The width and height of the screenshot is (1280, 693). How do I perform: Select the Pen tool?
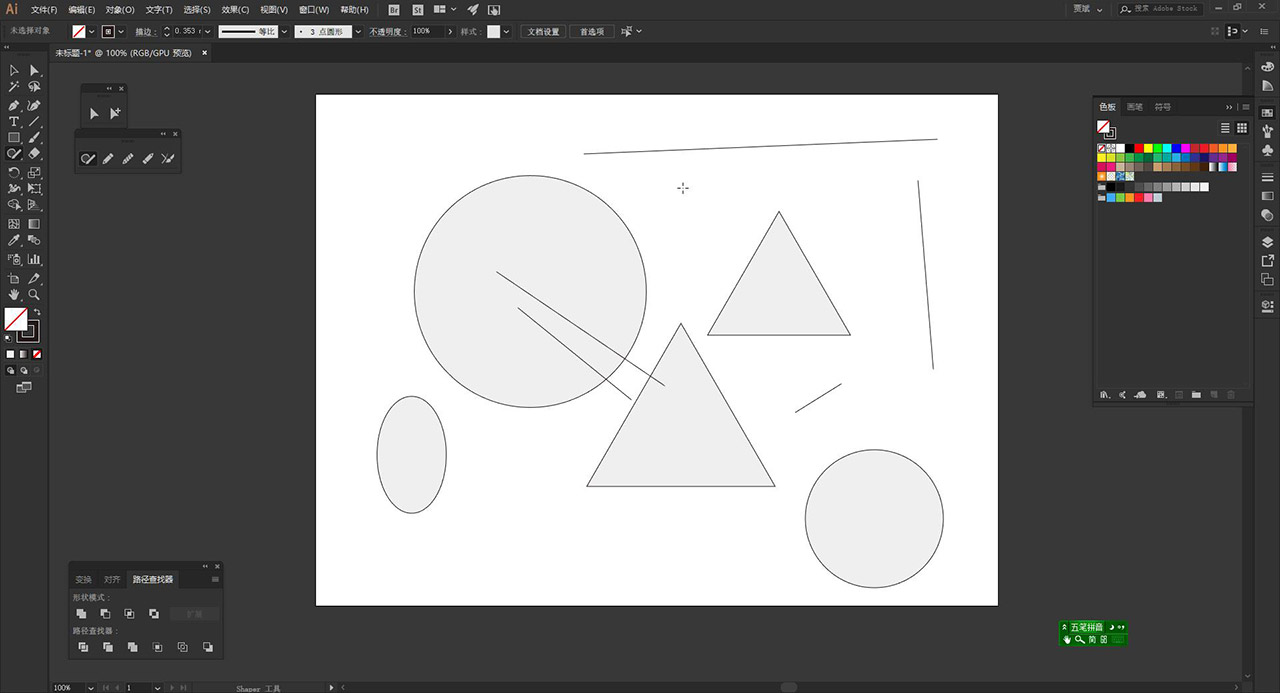pos(14,104)
